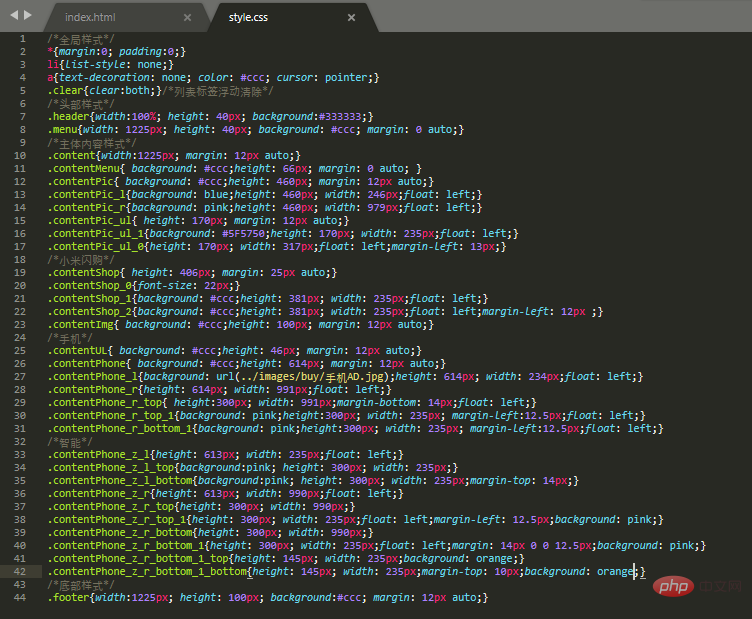The width and height of the screenshot is (752, 619).
Task: Close the index.html tab
Action: tap(188, 18)
